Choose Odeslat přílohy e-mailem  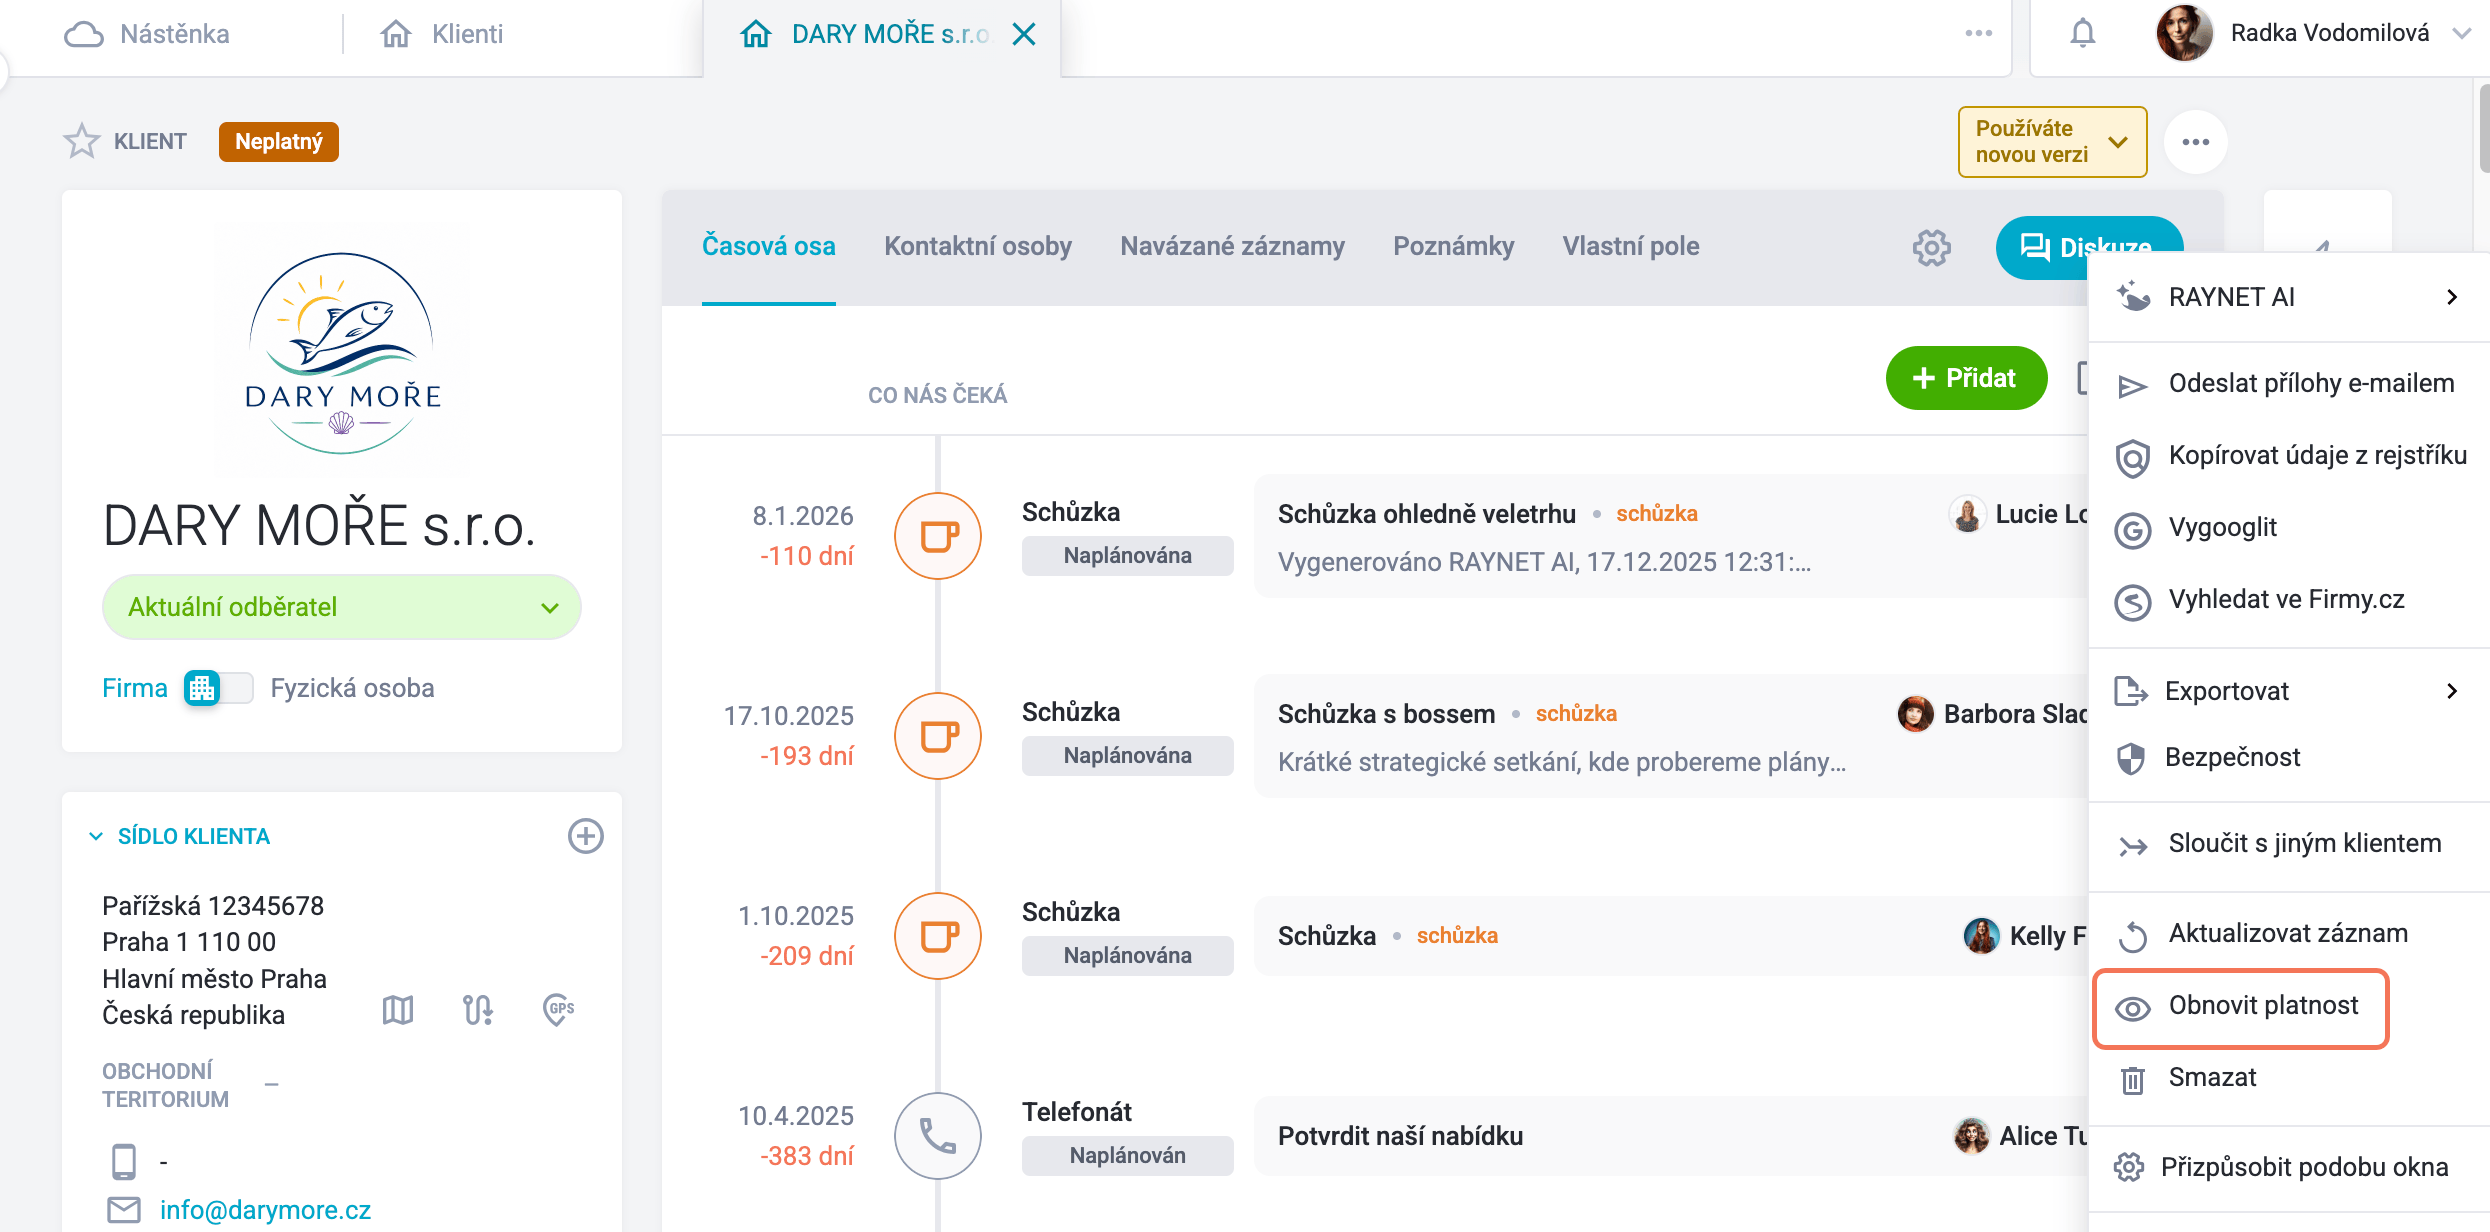(2289, 384)
